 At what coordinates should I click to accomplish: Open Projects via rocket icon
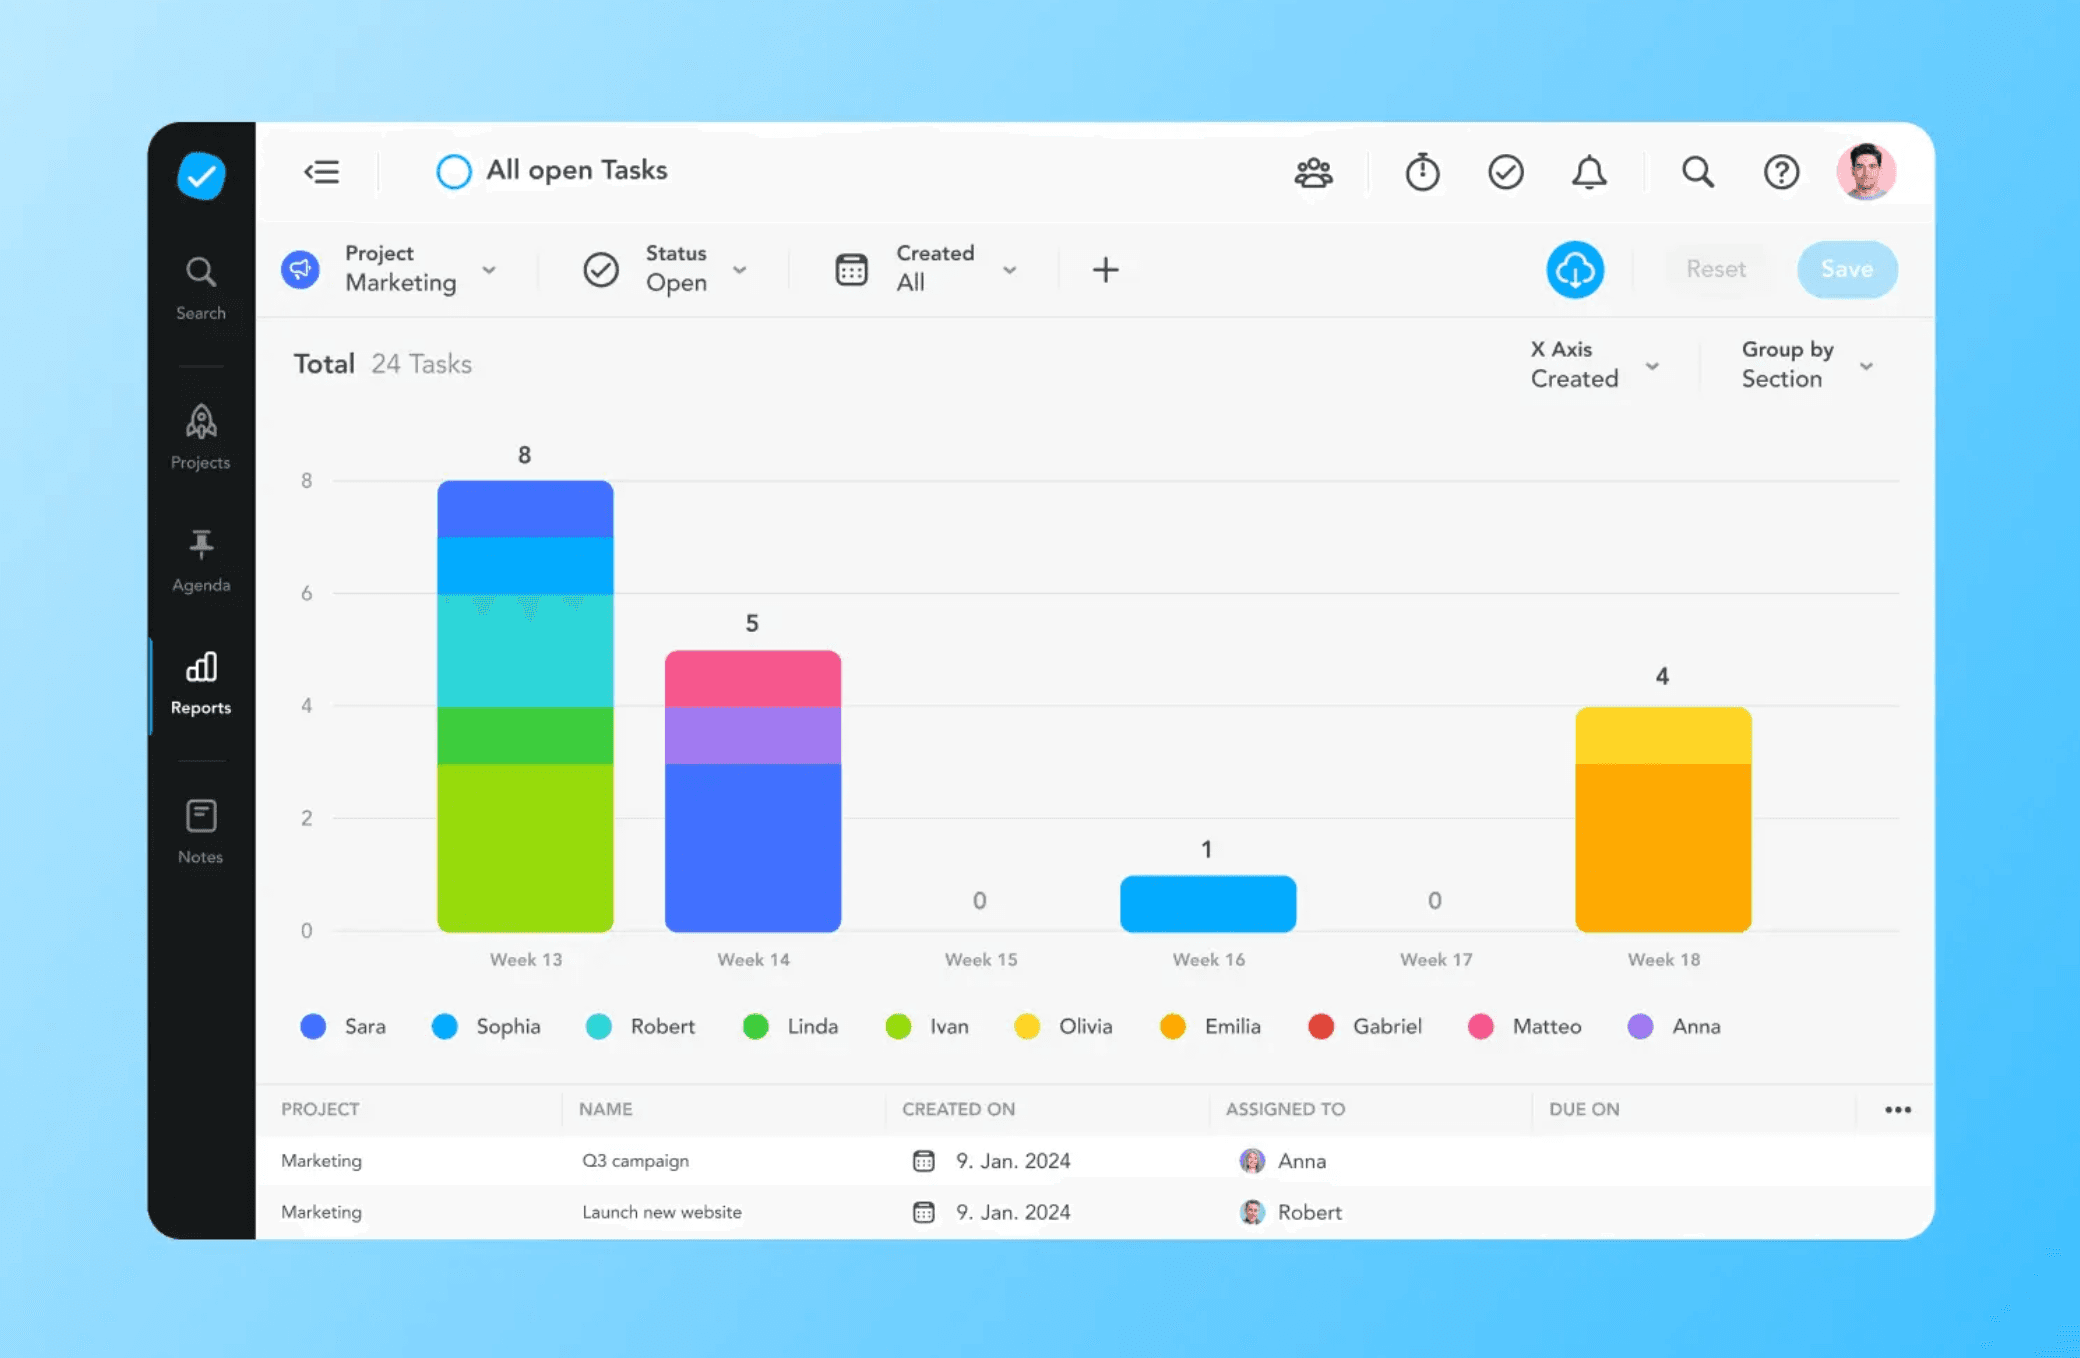point(201,437)
